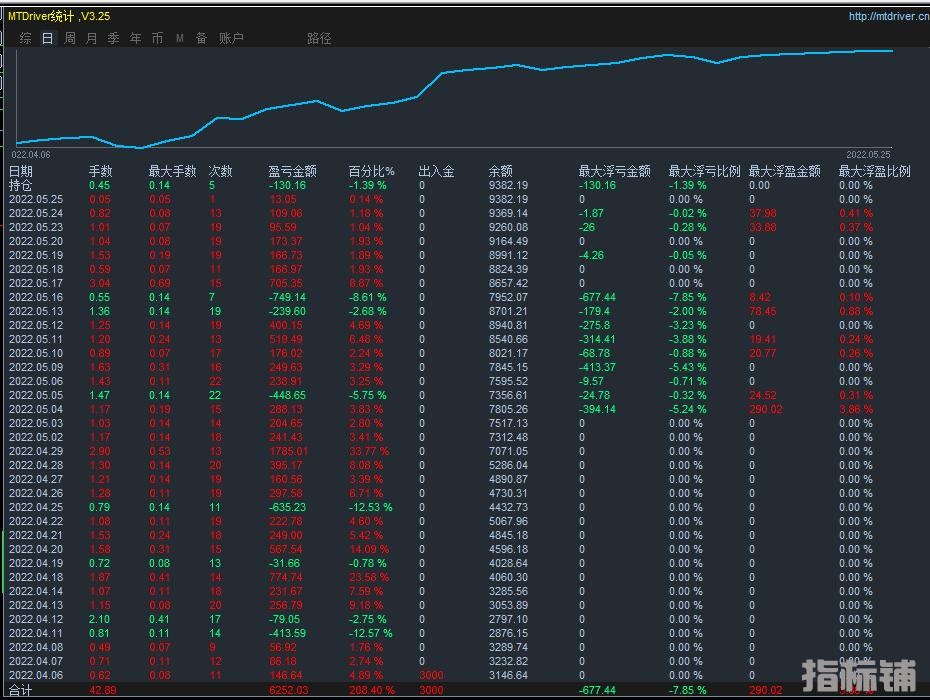The width and height of the screenshot is (930, 700).
Task: Click the 最大浮盈金额 column header
Action: click(785, 171)
